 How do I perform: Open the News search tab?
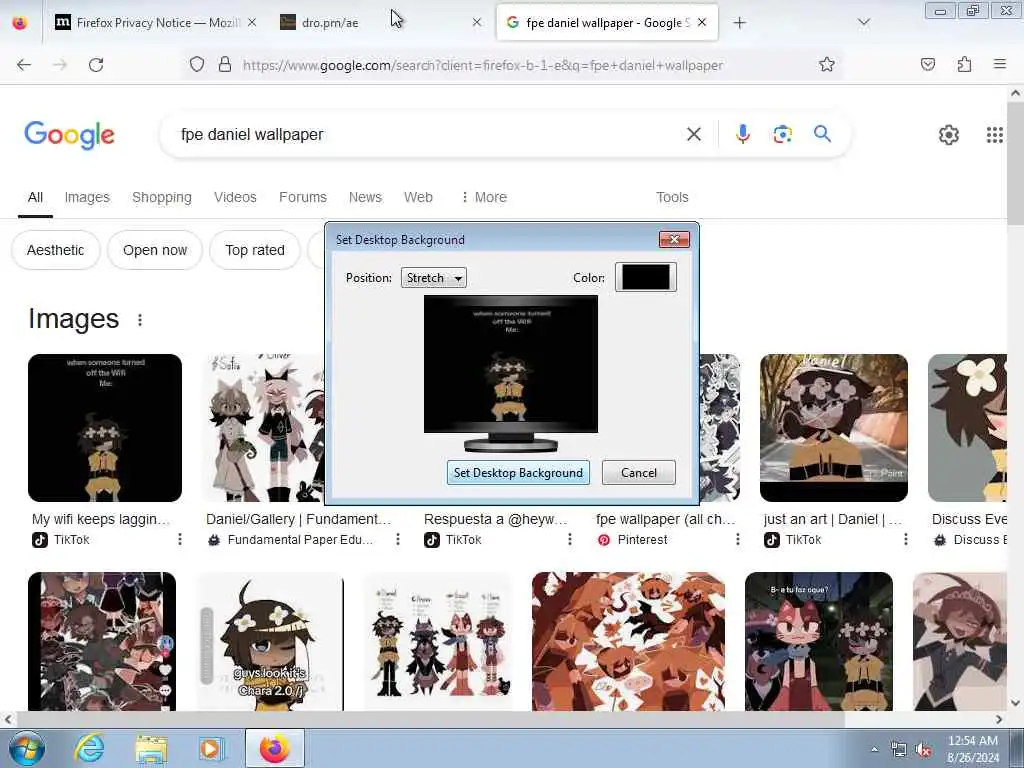pos(365,197)
